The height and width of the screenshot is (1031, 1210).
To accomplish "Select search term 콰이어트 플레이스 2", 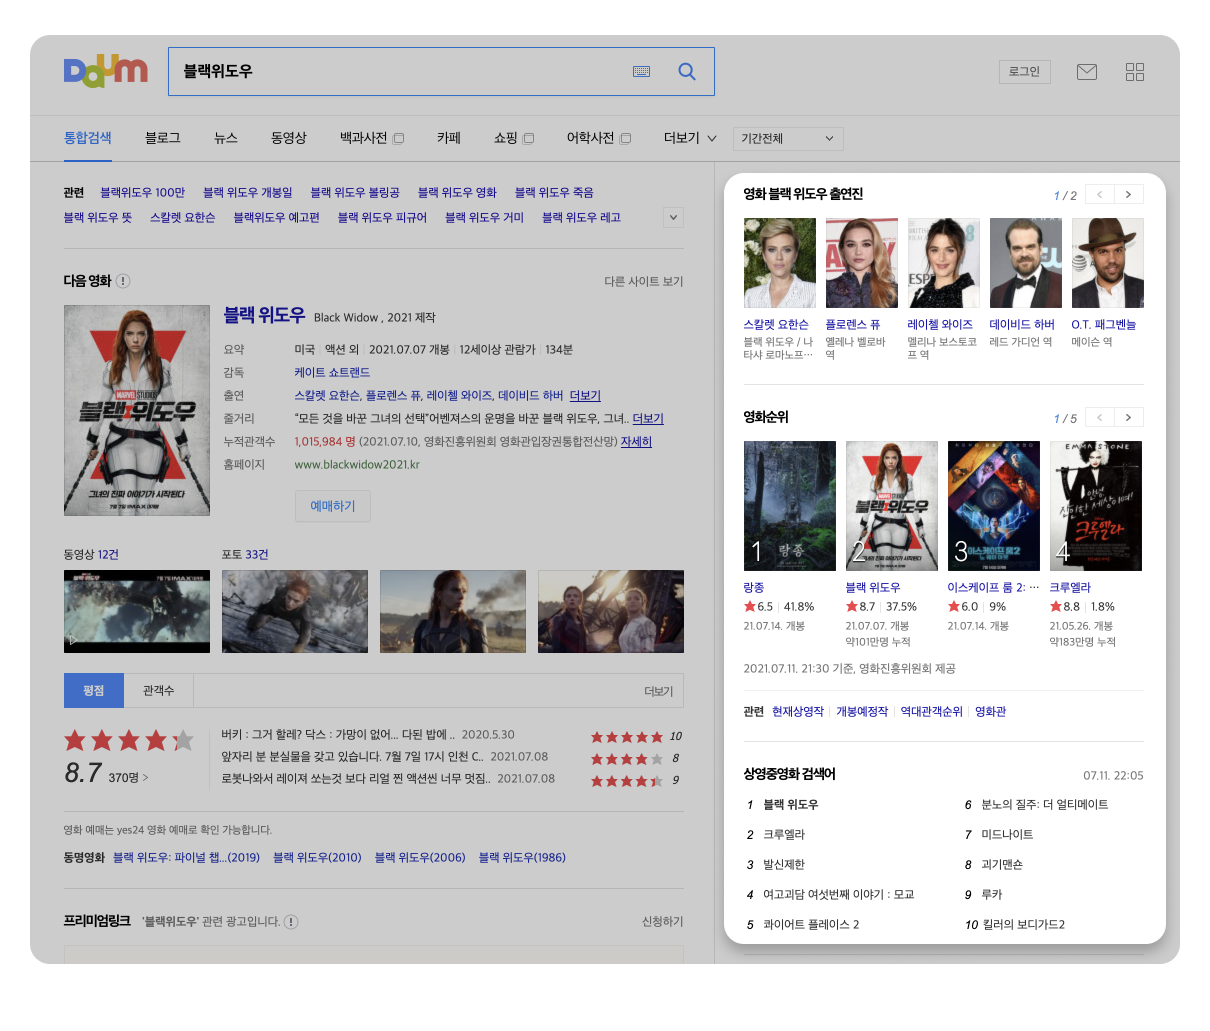I will (811, 924).
